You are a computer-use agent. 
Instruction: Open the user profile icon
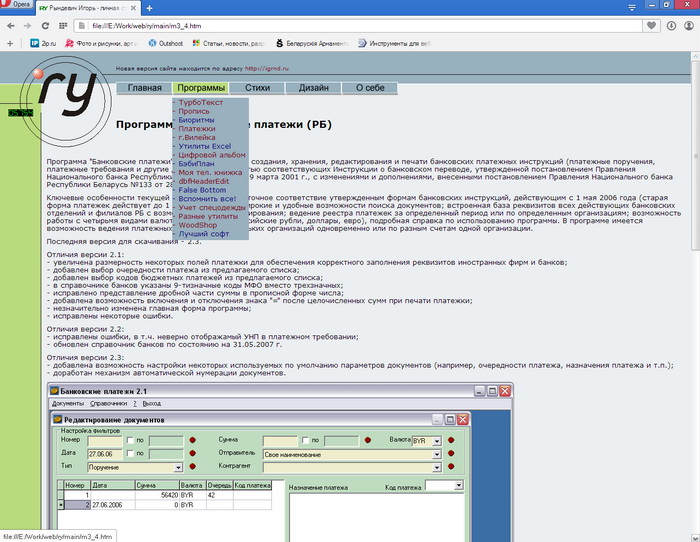(x=689, y=25)
